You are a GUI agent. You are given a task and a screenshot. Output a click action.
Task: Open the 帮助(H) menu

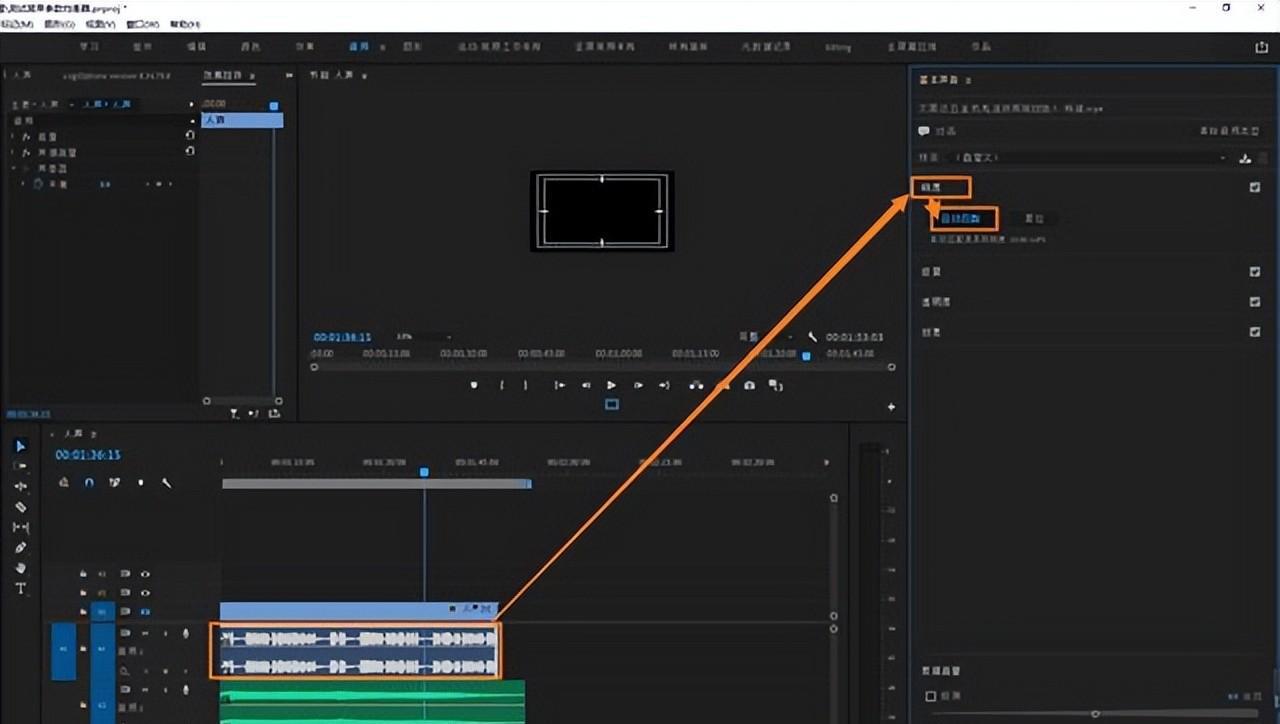[185, 23]
